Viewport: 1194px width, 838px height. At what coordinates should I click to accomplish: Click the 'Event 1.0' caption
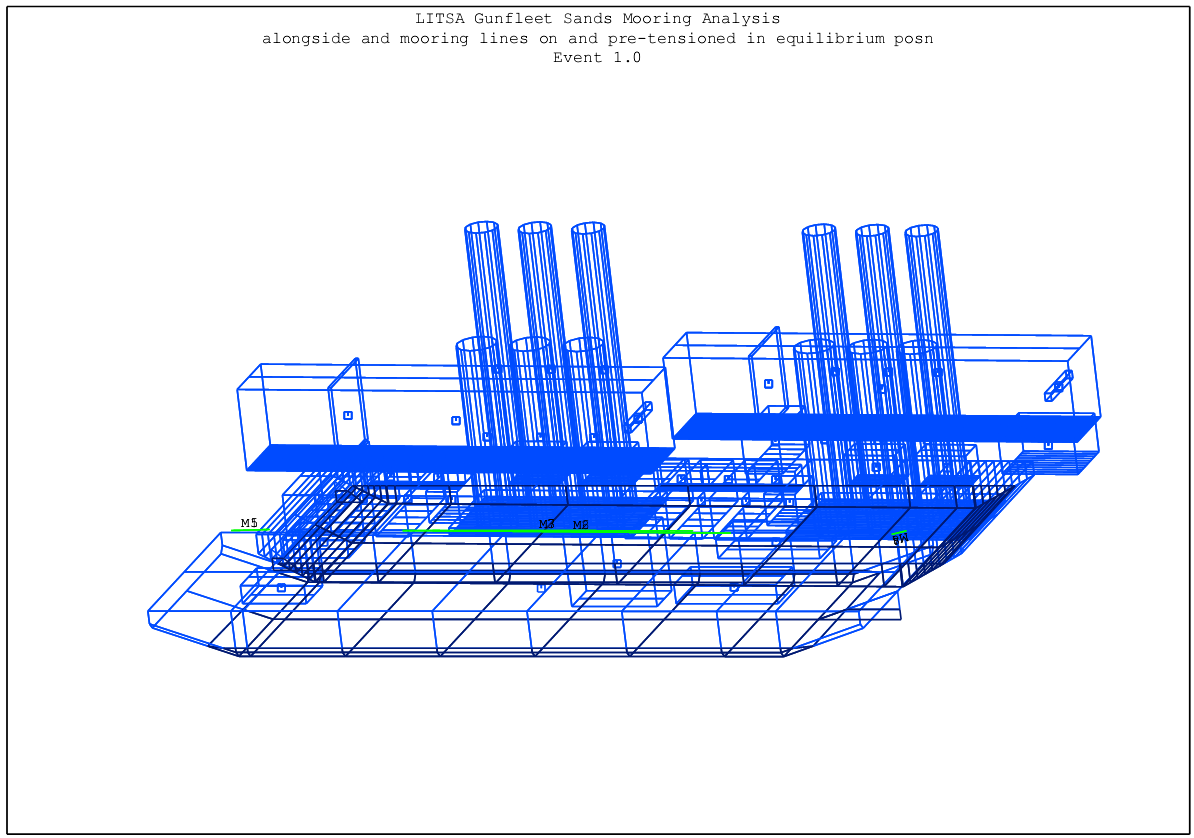[597, 57]
